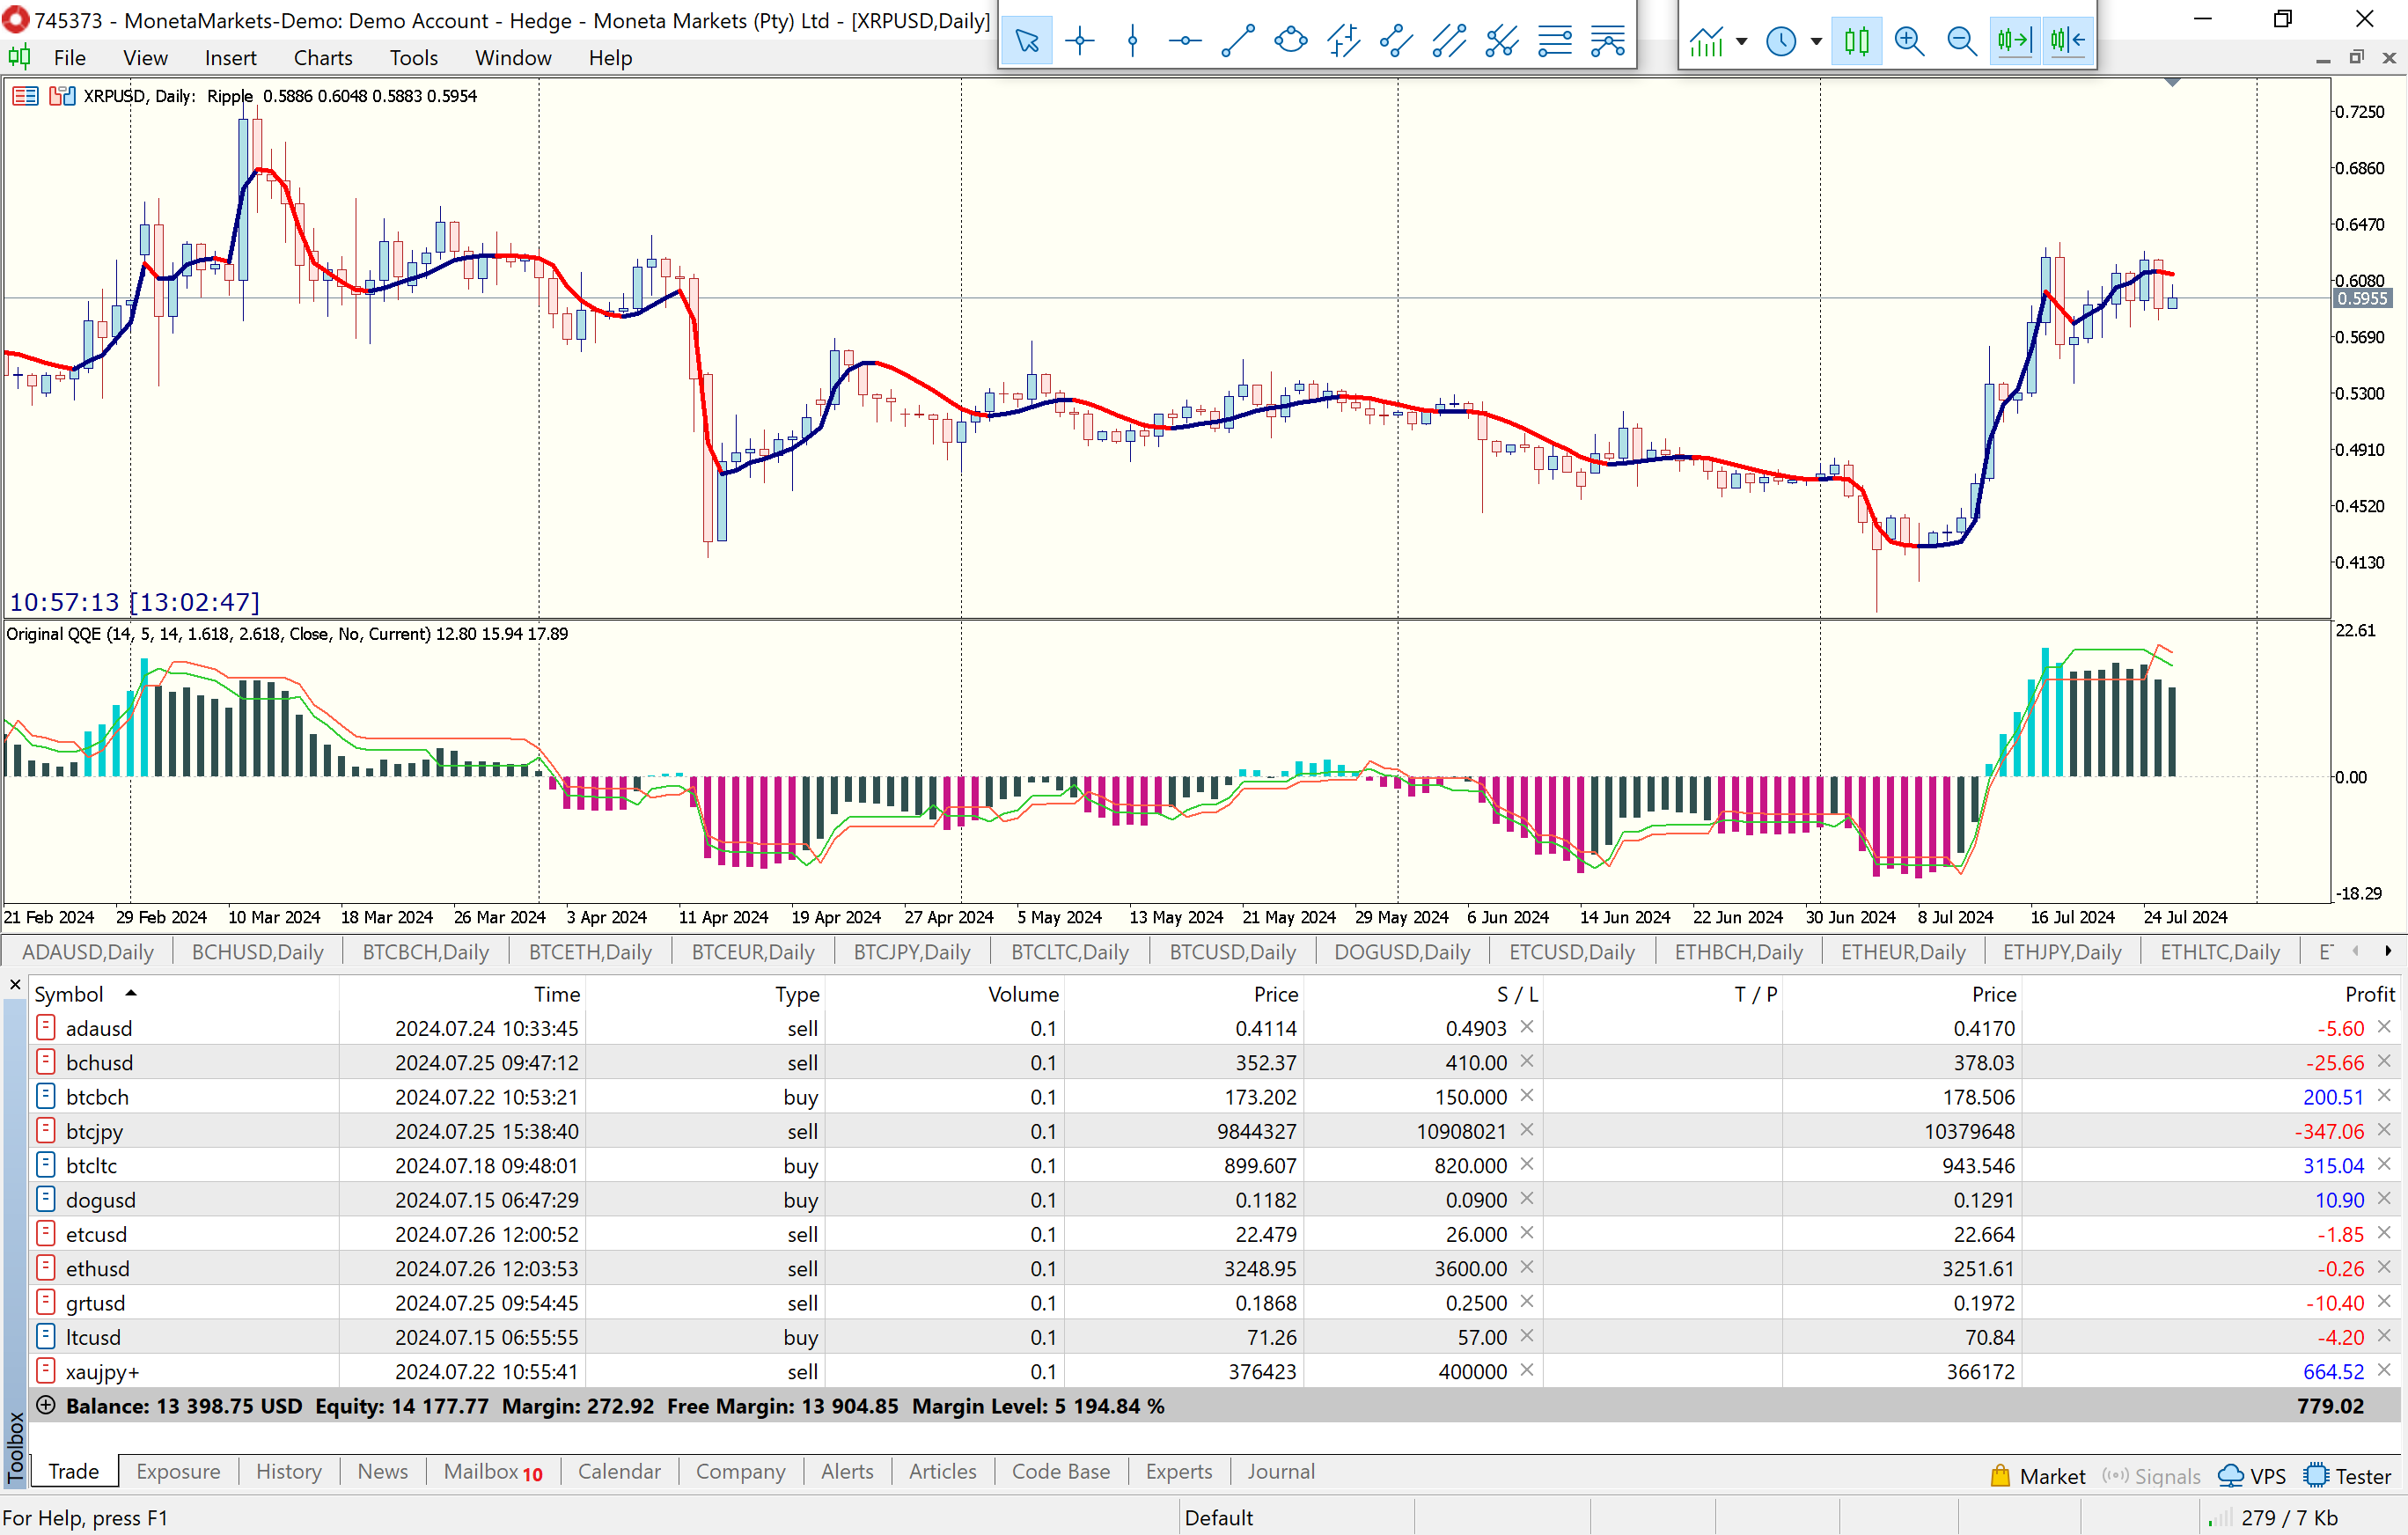Screen dimensions: 2408x1535
Task: Open the timeframe periods dropdown arrow
Action: (x=1816, y=42)
